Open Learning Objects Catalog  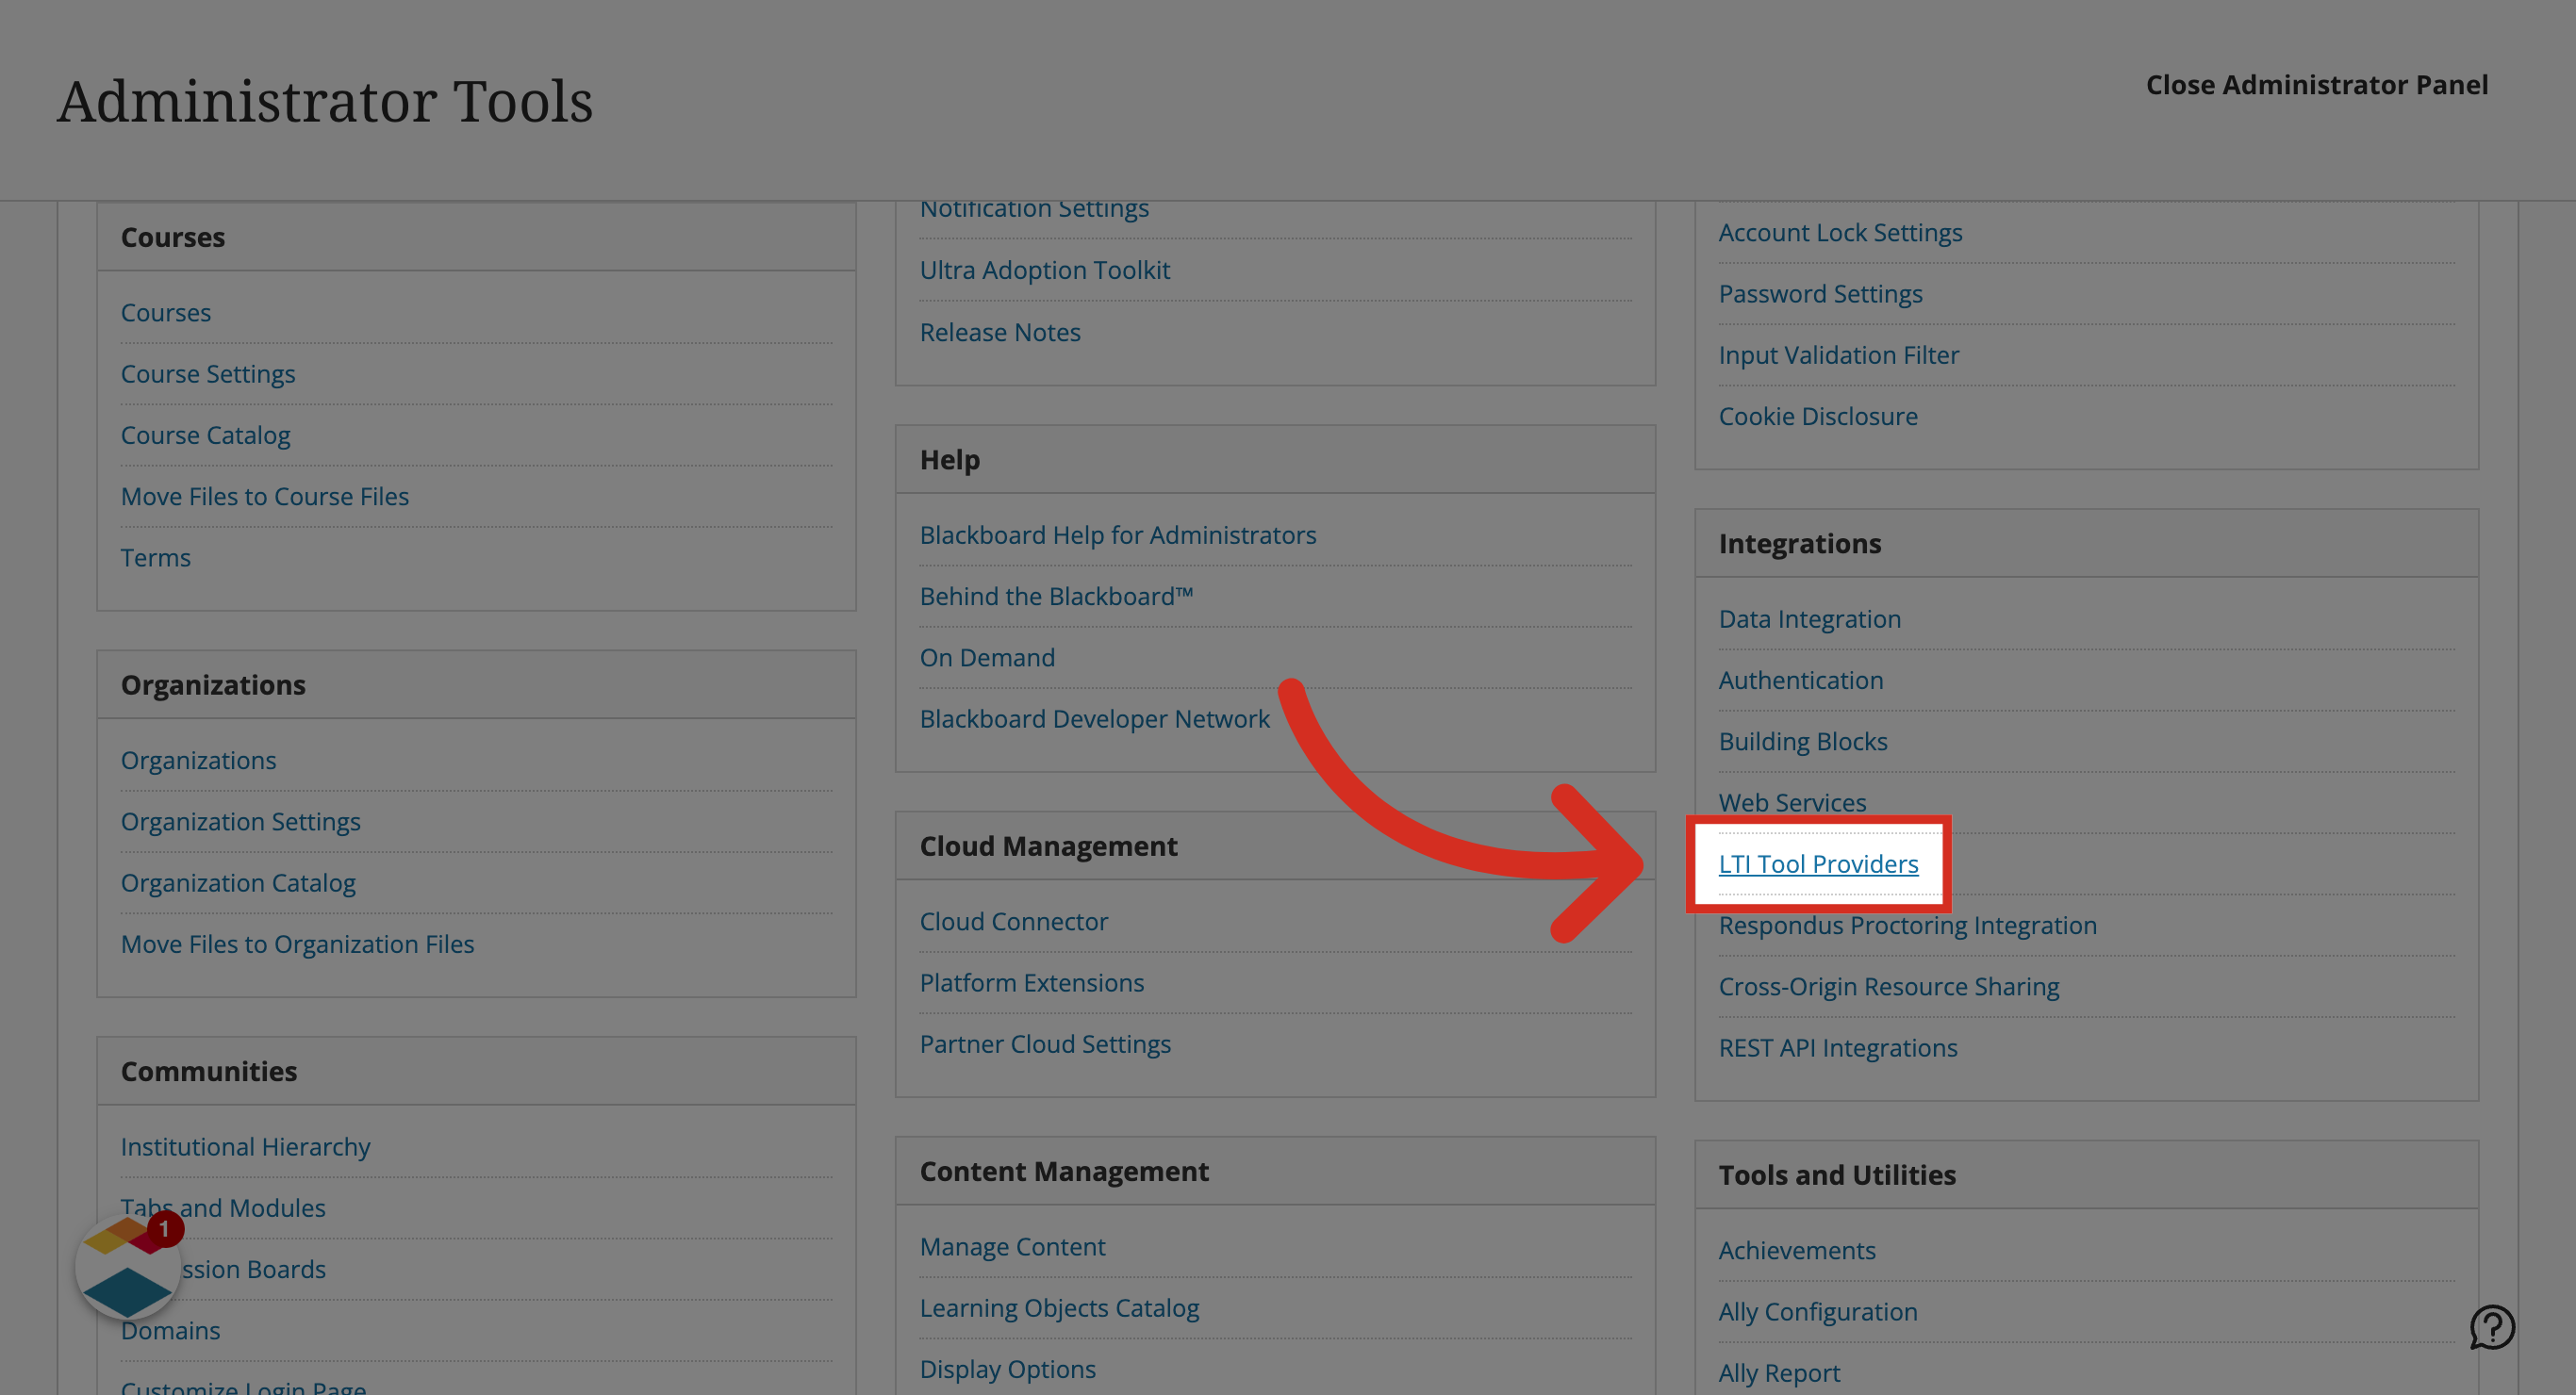[x=1060, y=1308]
